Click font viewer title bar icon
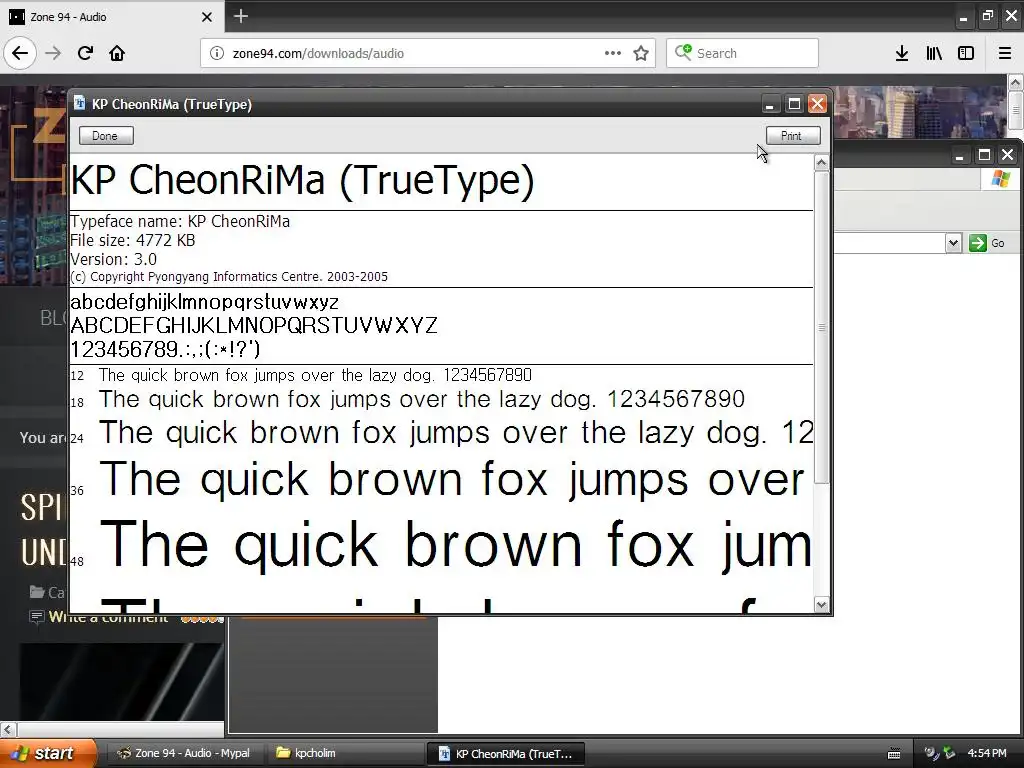 pos(80,103)
